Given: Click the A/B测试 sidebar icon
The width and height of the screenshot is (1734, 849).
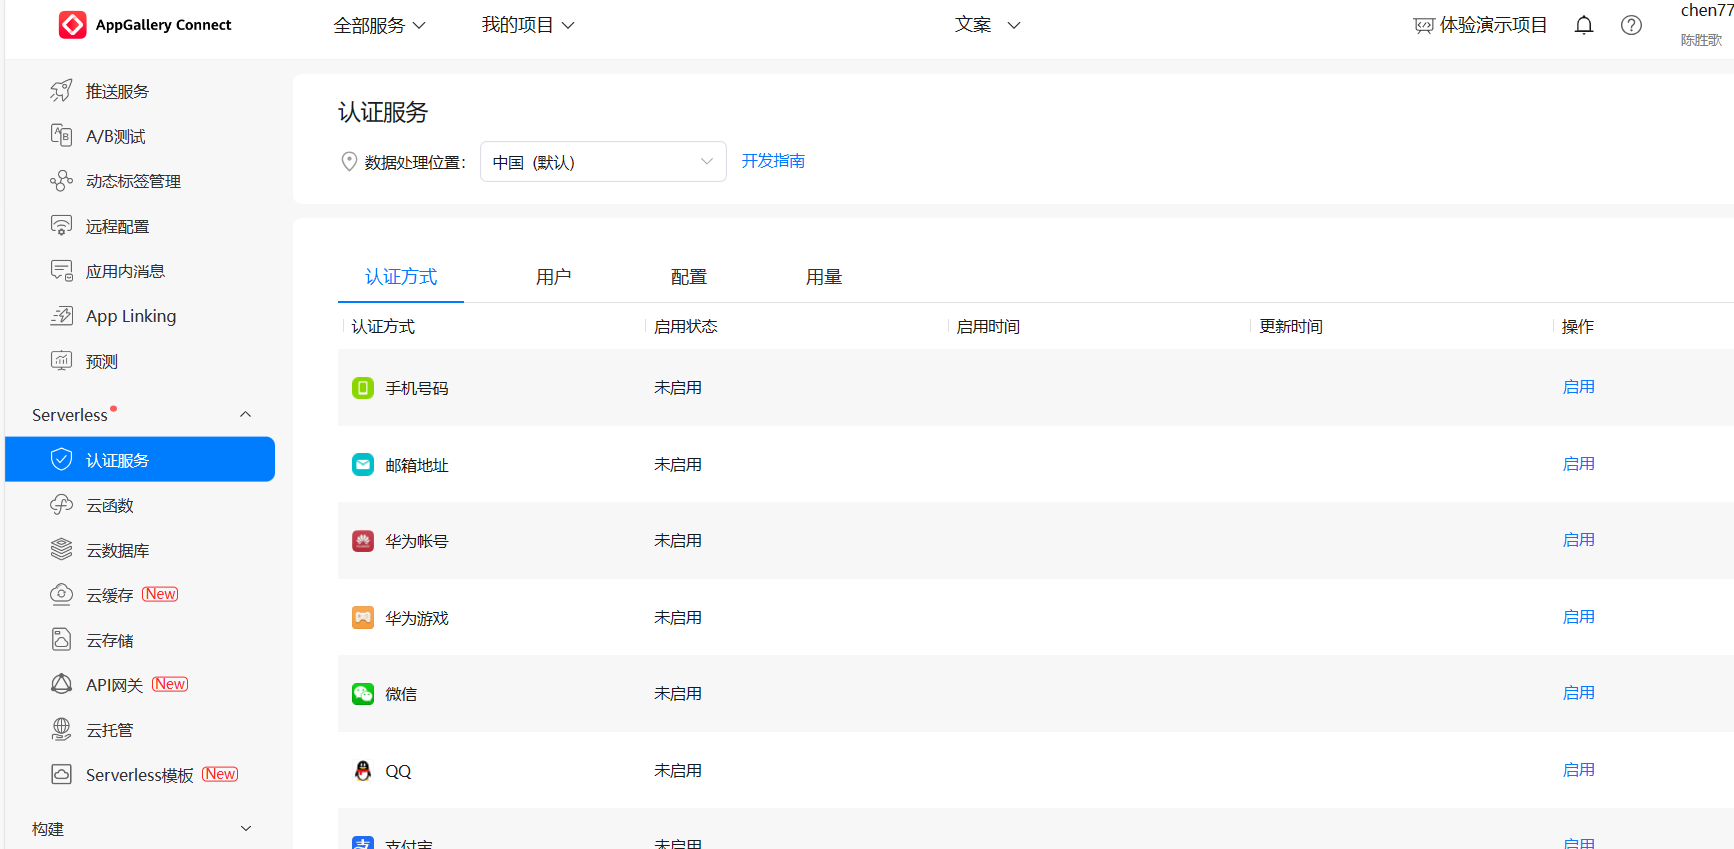Looking at the screenshot, I should (x=61, y=136).
